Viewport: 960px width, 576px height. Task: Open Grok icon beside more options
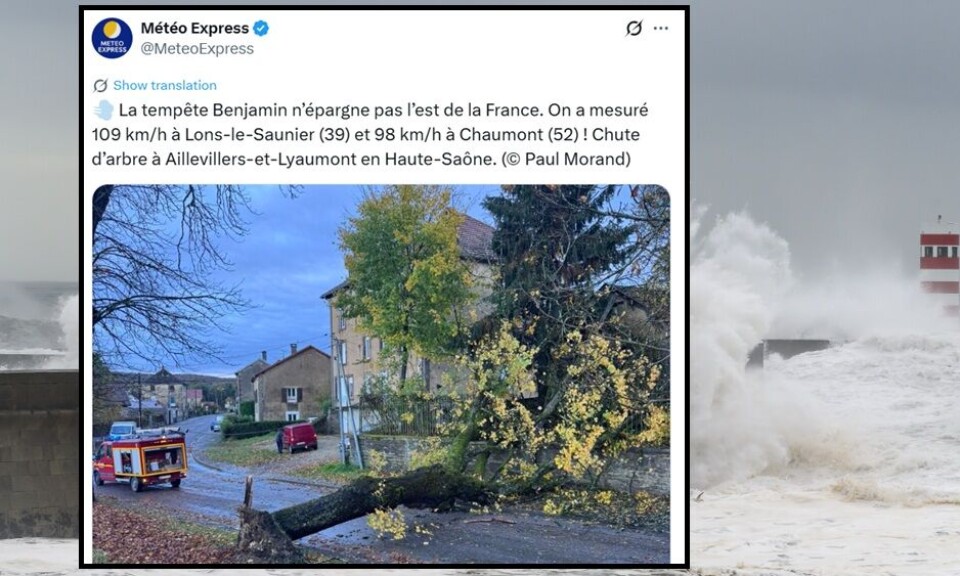coord(634,28)
